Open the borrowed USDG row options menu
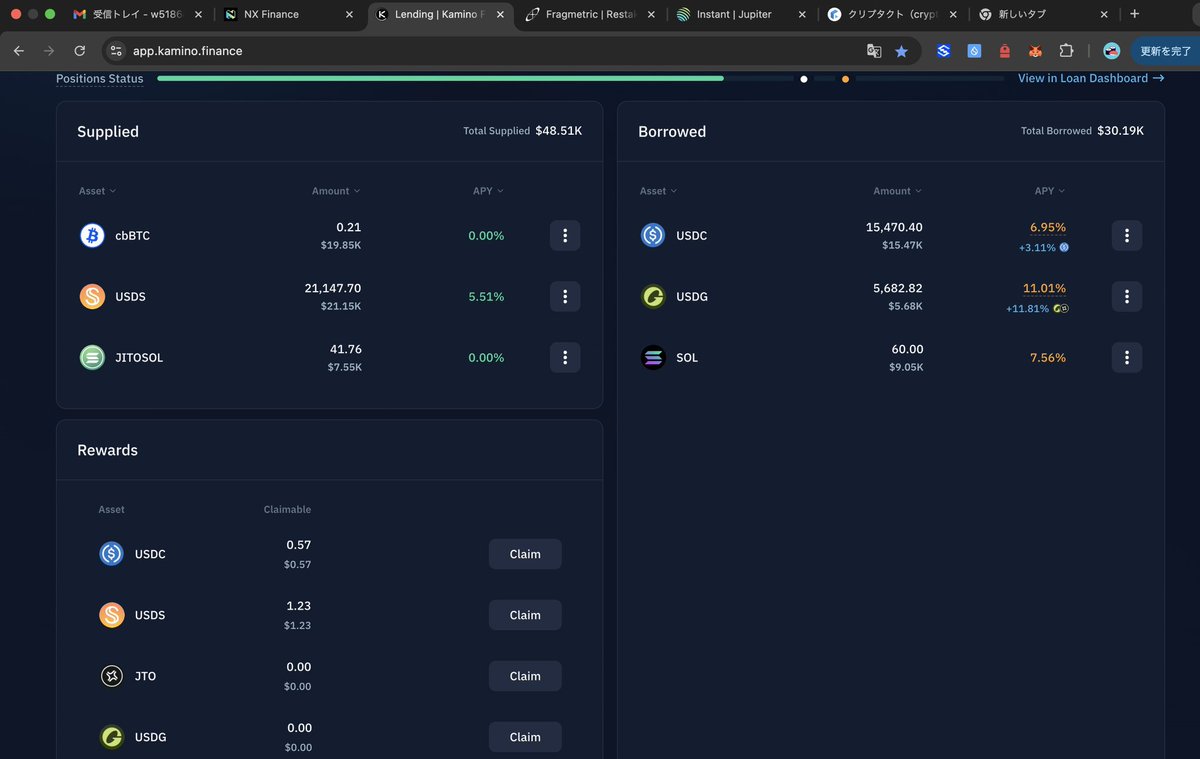1200x759 pixels. 1127,296
